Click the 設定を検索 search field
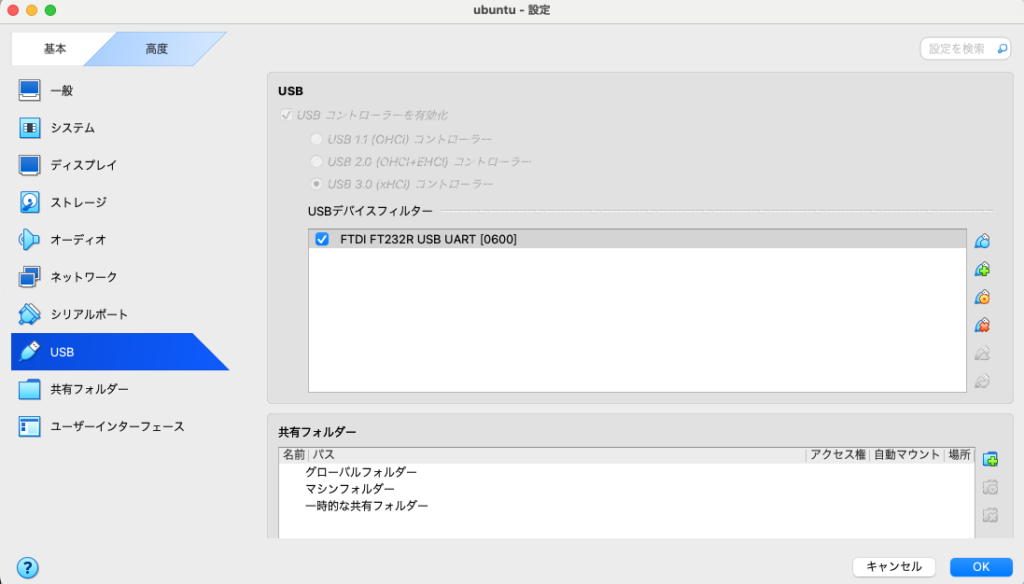Viewport: 1024px width, 584px height. [x=964, y=48]
